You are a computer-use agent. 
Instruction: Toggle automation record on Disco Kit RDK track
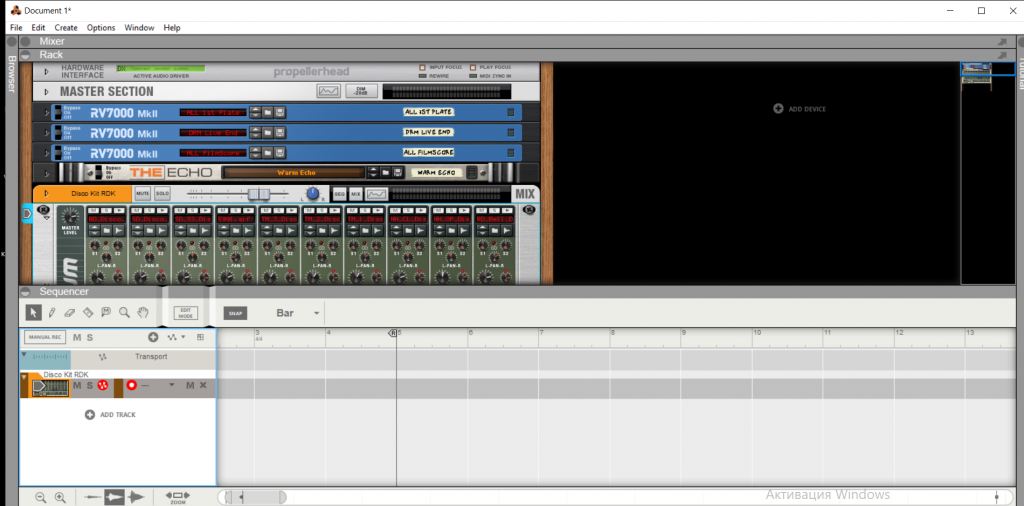[x=103, y=385]
